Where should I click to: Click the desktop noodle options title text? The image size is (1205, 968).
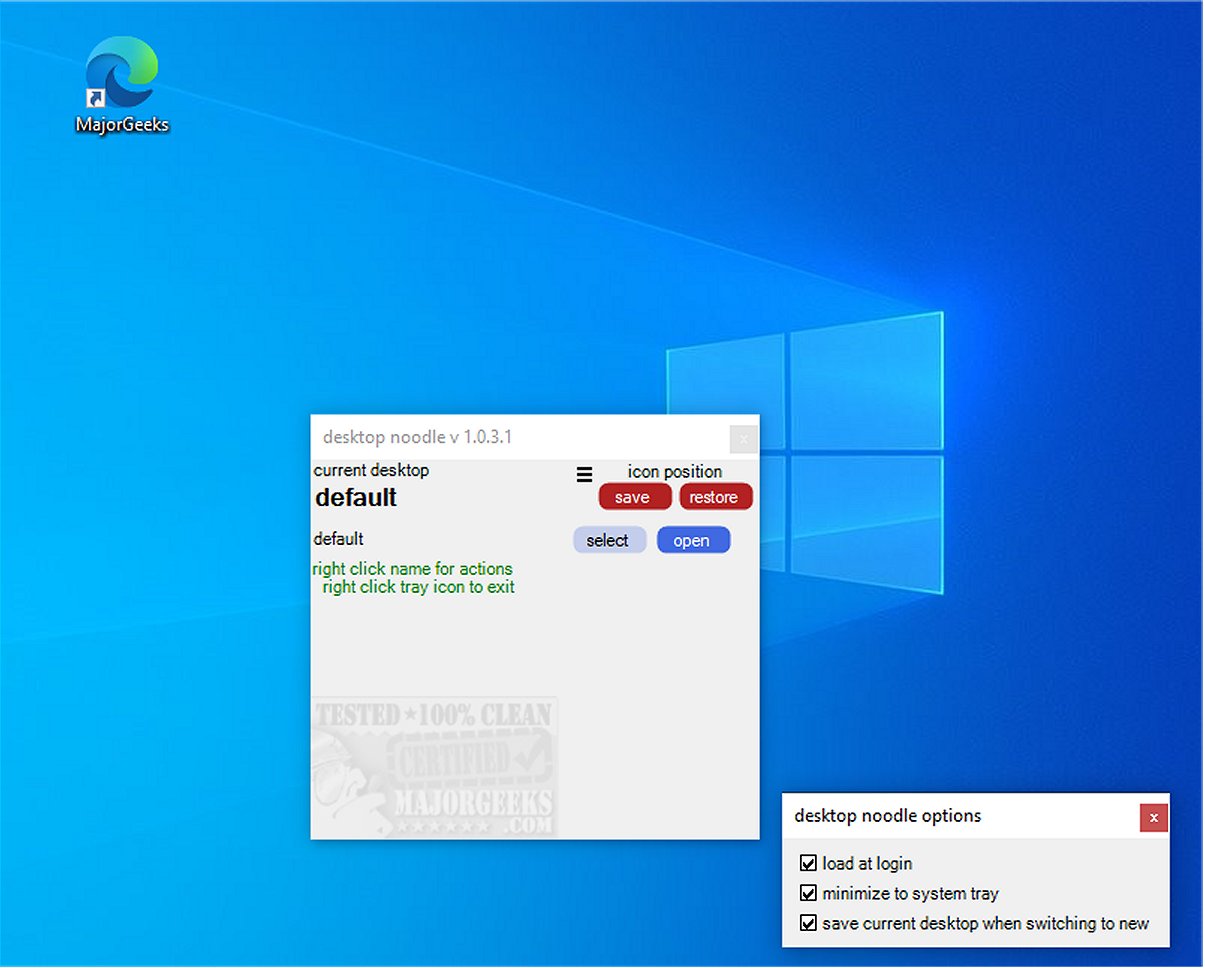[x=888, y=816]
